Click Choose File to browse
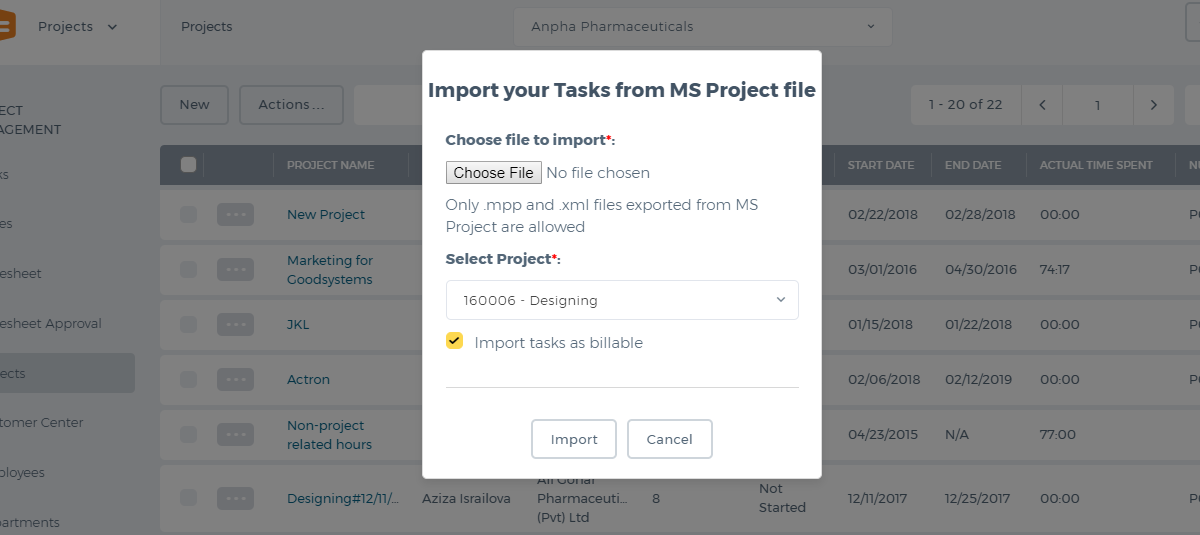 494,173
